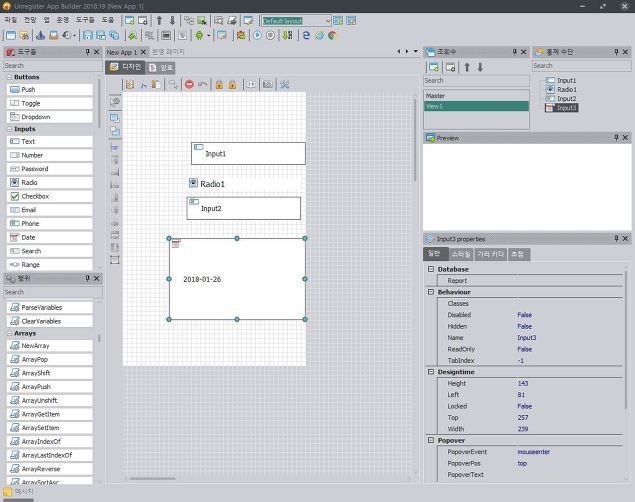Click the tools wrench icon in designer toolbar
Viewport: 635px width, 502px height.
click(x=285, y=84)
